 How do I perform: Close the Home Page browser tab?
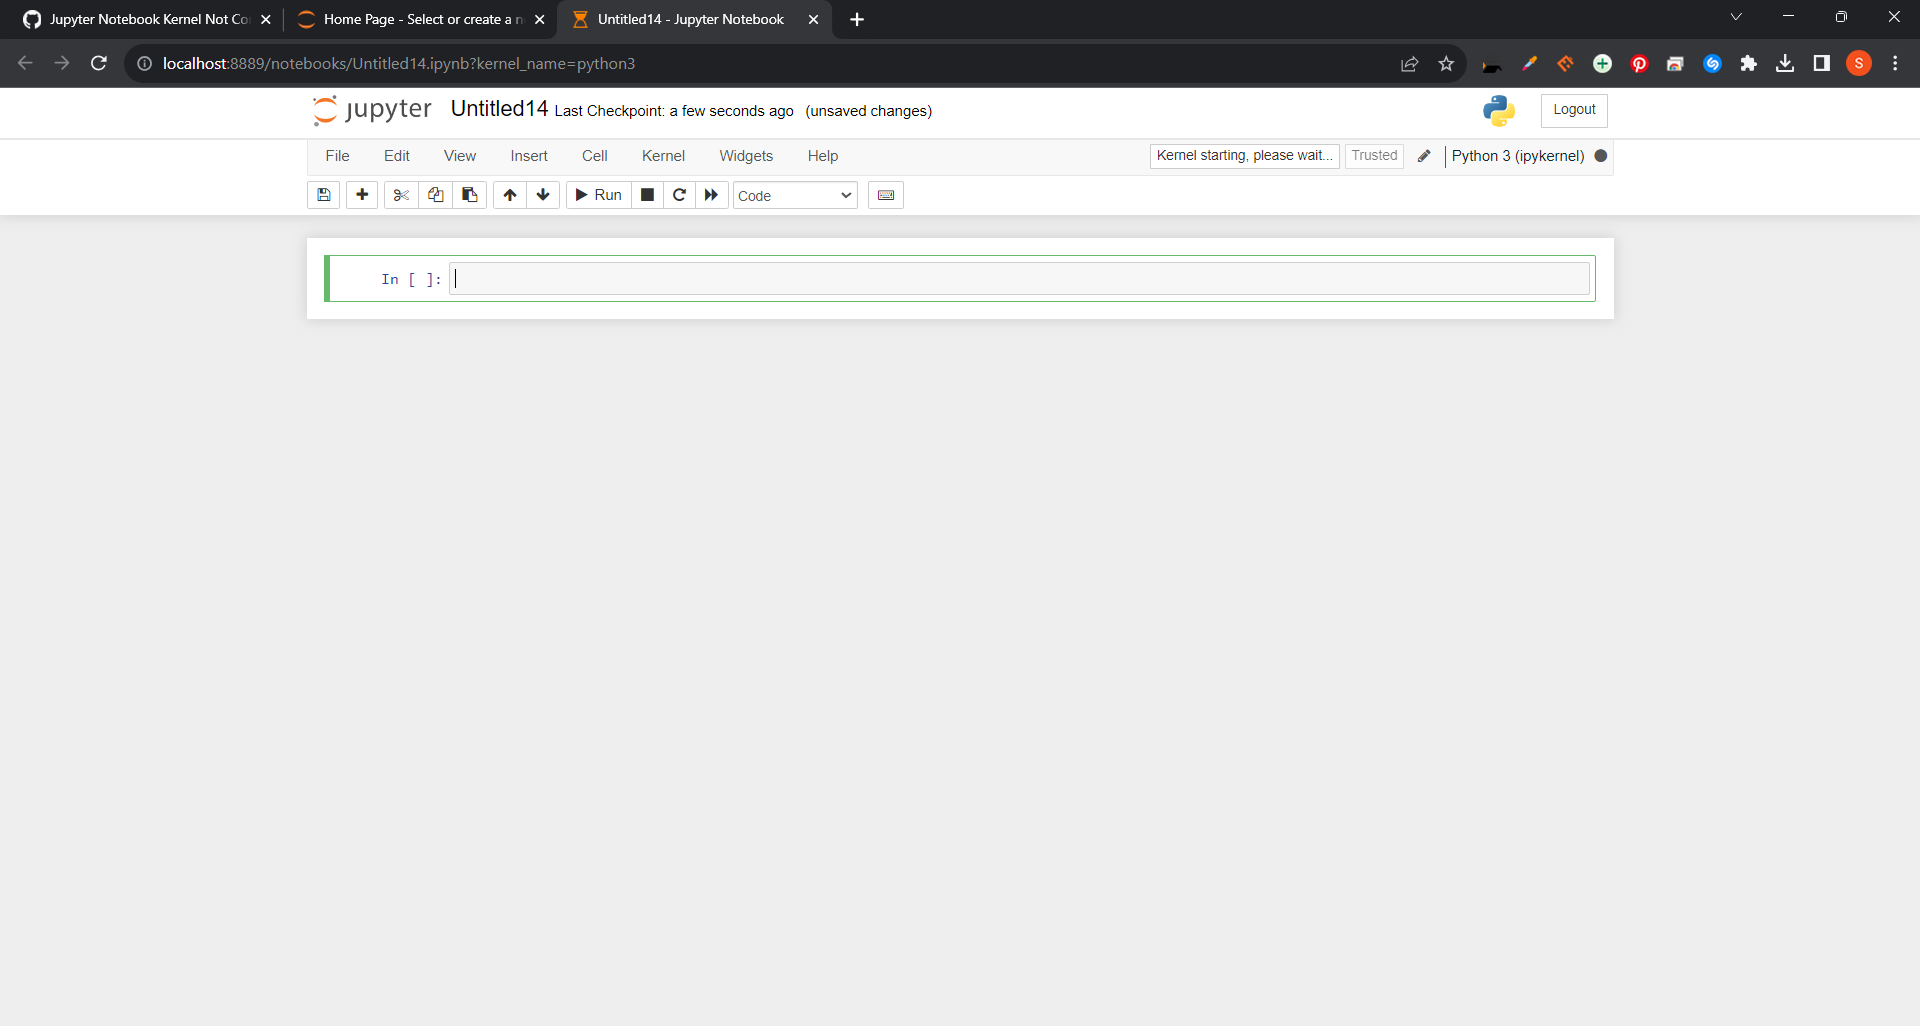[539, 19]
